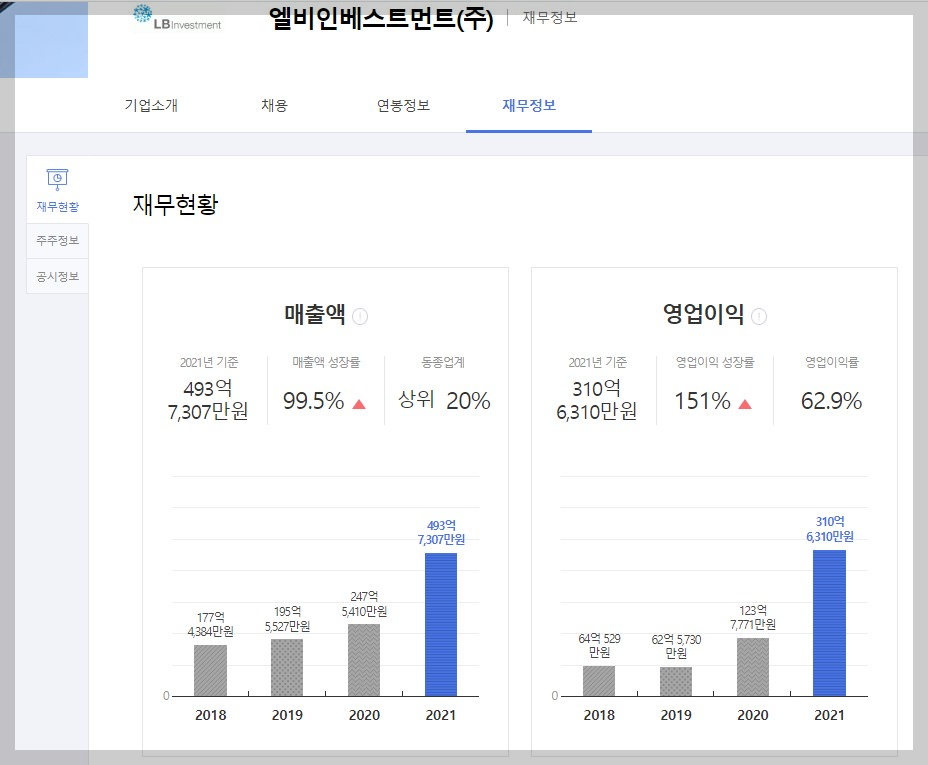Click the 123억 7,771만원 bar label
Image resolution: width=928 pixels, height=765 pixels.
point(753,617)
